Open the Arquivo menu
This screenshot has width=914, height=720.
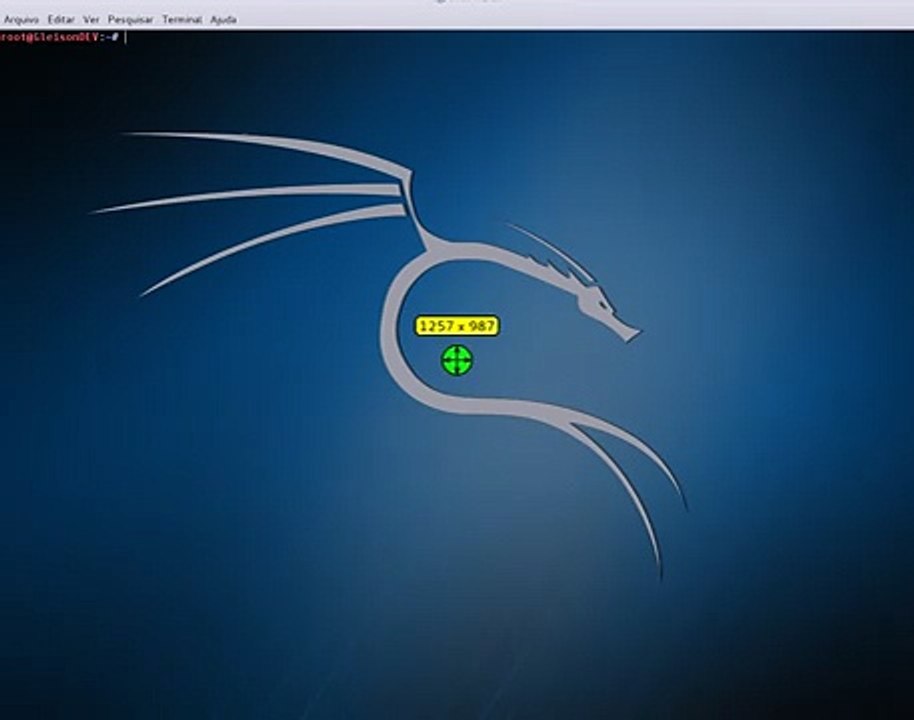tap(21, 20)
